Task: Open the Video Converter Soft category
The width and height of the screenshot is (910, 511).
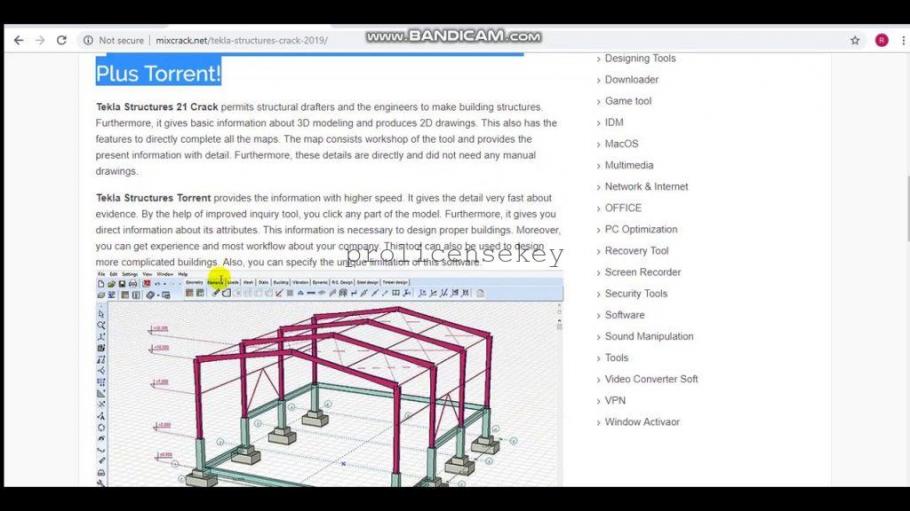Action: (651, 379)
